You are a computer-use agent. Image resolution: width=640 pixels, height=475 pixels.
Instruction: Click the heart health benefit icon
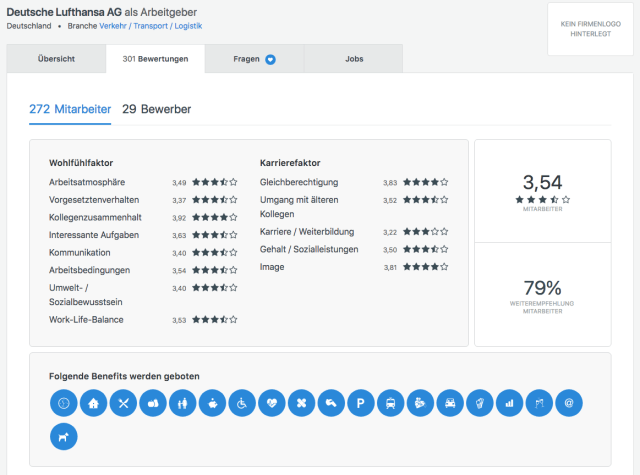tap(271, 402)
